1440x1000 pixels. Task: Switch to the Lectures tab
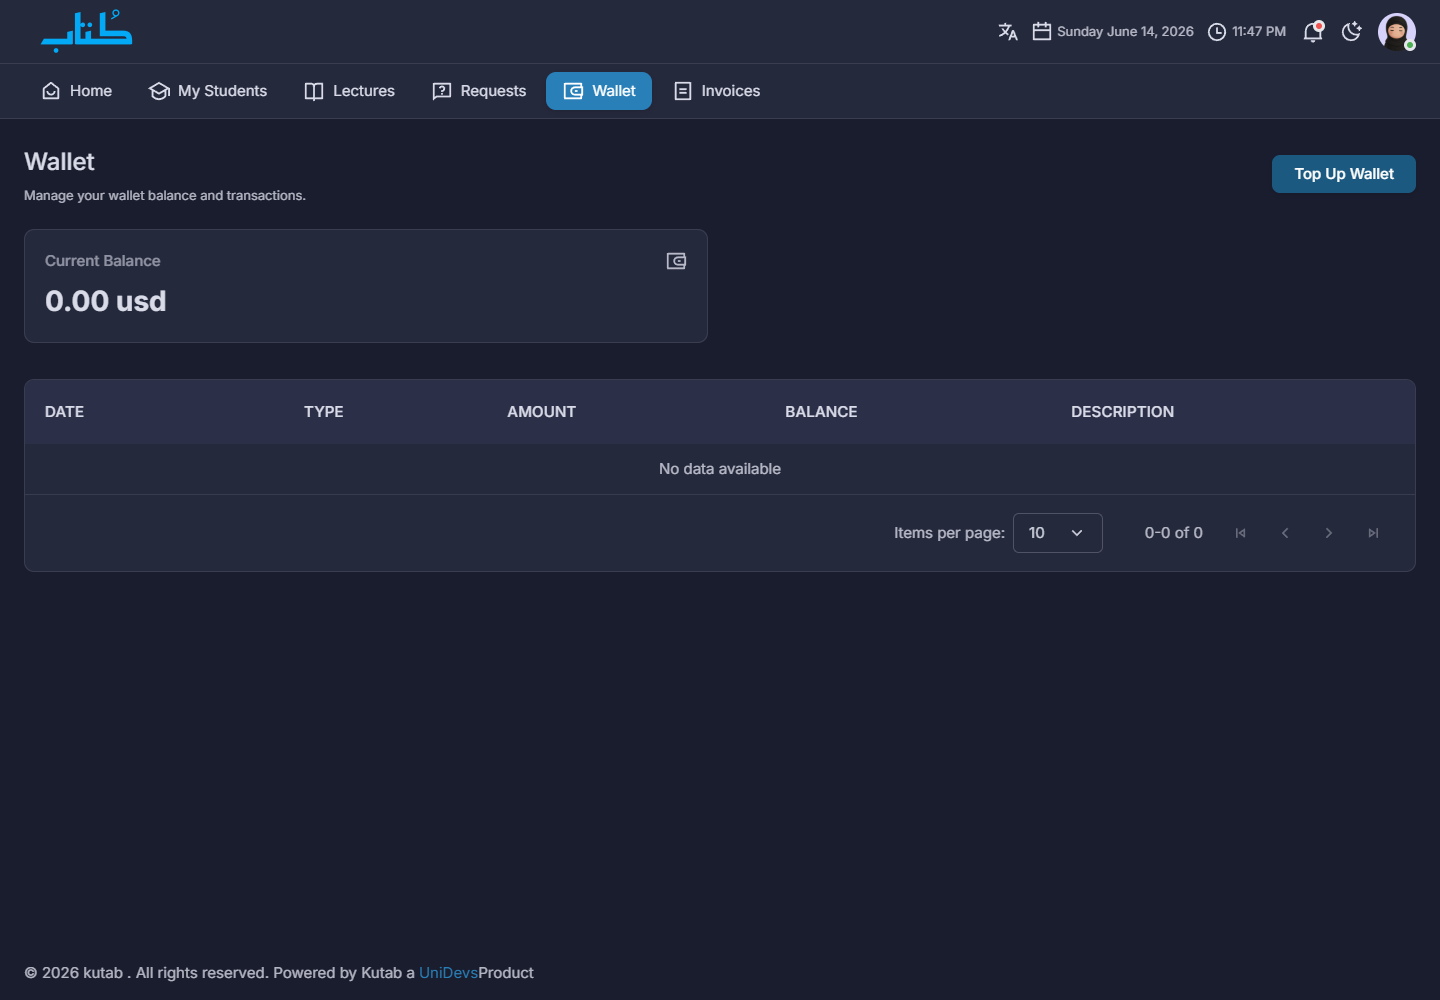click(350, 91)
